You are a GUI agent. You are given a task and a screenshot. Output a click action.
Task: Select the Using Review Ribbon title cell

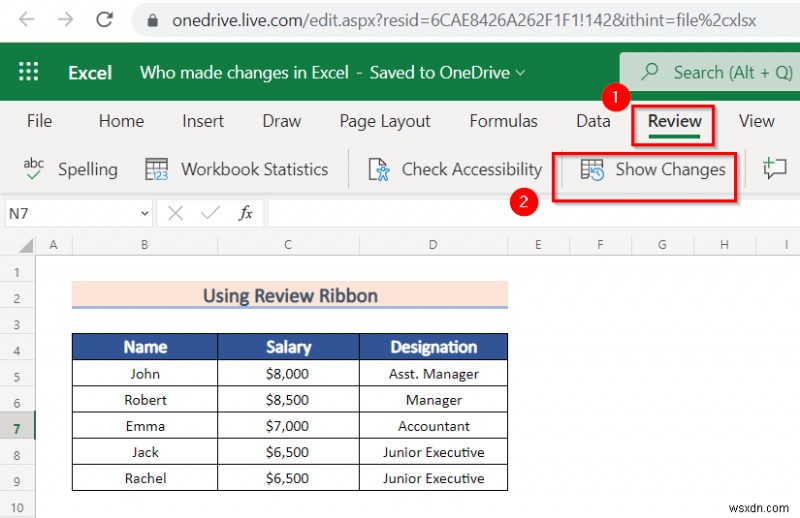(290, 295)
